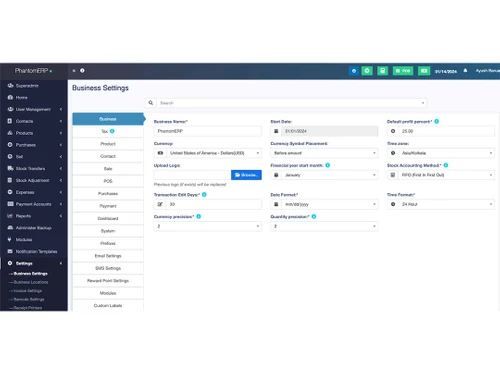Expand the Stock Adjustment sidebar menu

pos(33,180)
